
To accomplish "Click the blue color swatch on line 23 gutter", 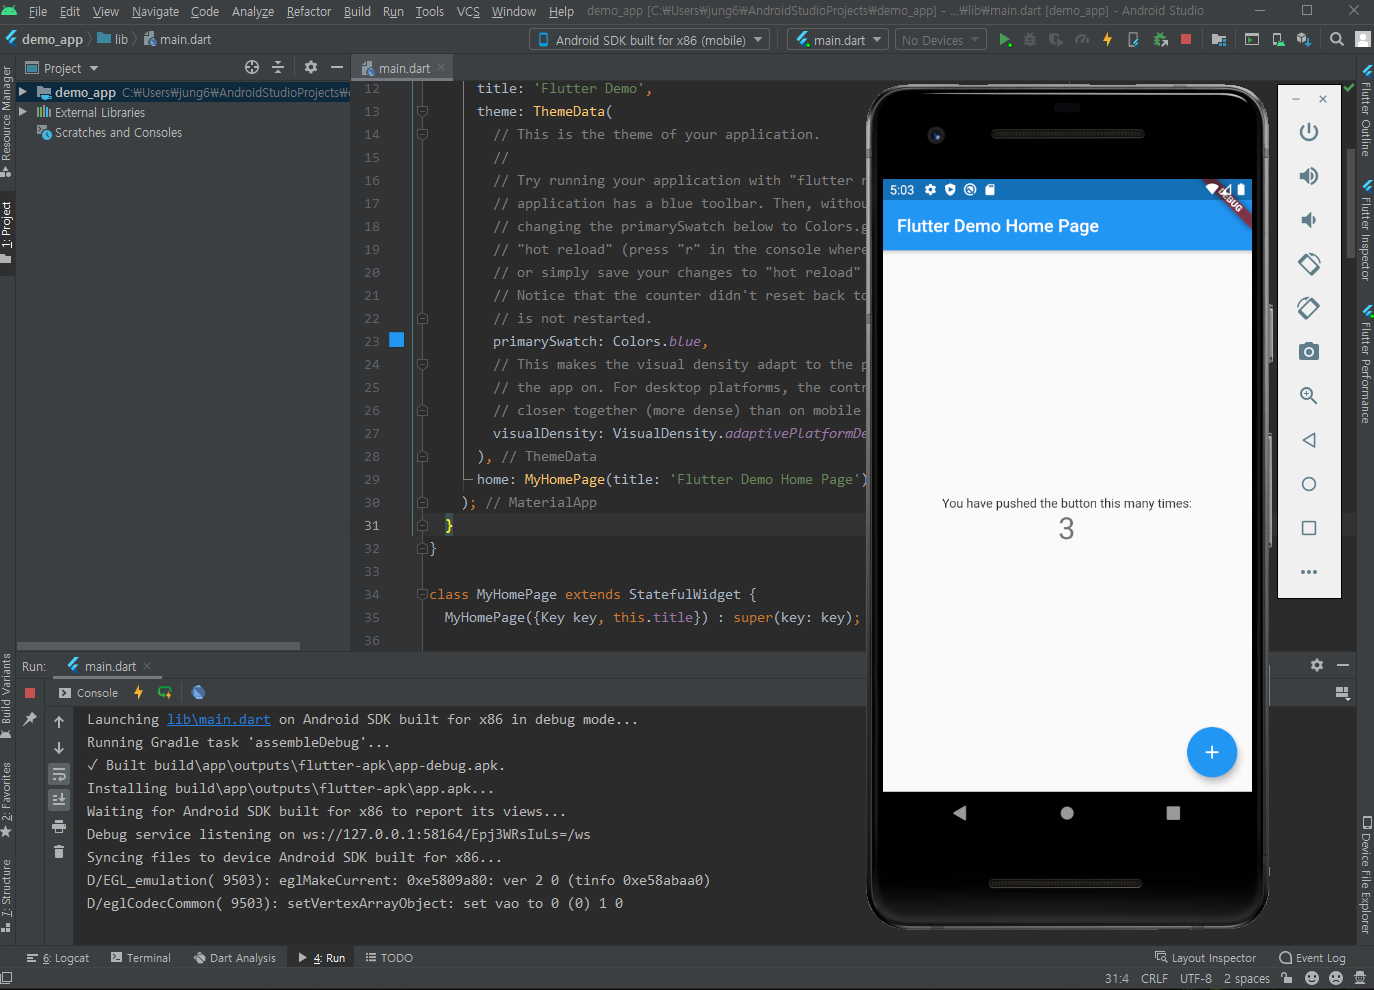I will click(396, 340).
